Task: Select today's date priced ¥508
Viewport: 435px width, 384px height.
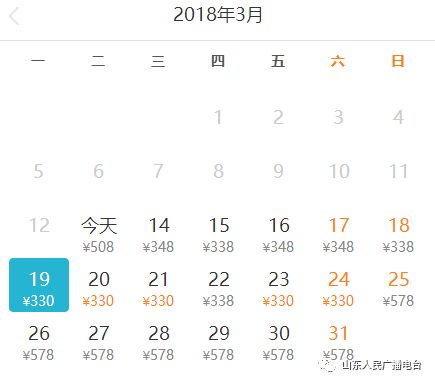Action: pyautogui.click(x=99, y=235)
